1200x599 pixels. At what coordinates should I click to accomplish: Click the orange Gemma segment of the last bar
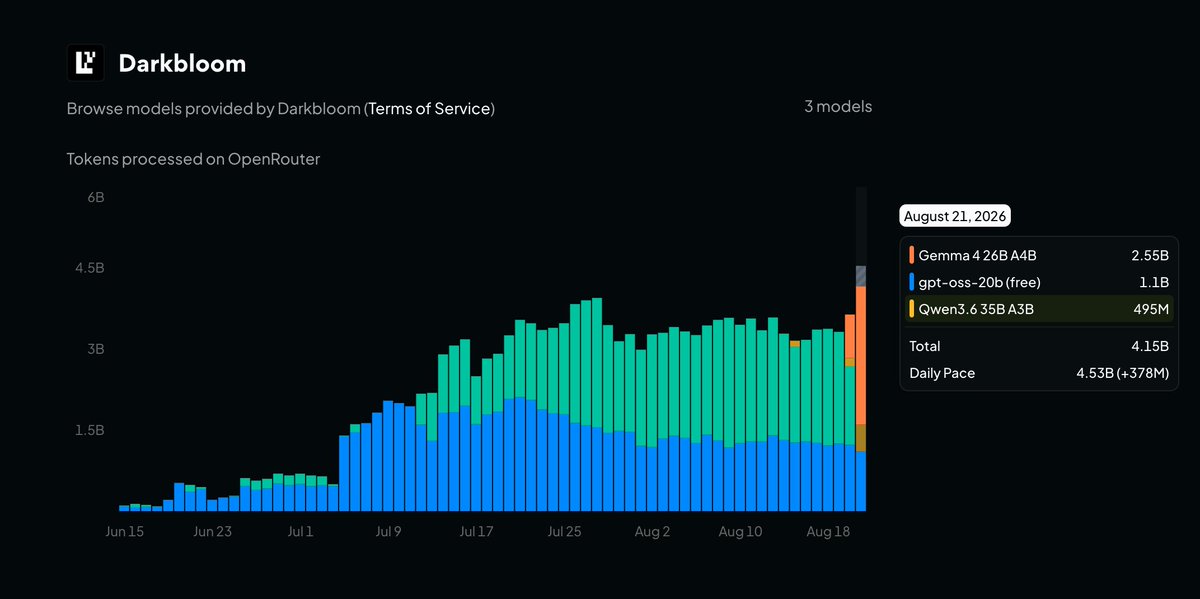point(860,355)
